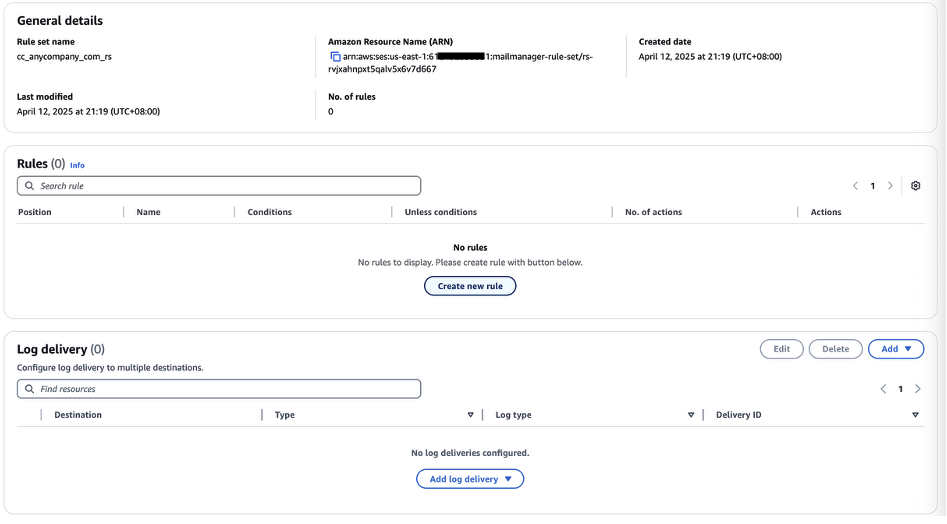Sort by Delivery ID column arrow

pos(915,415)
